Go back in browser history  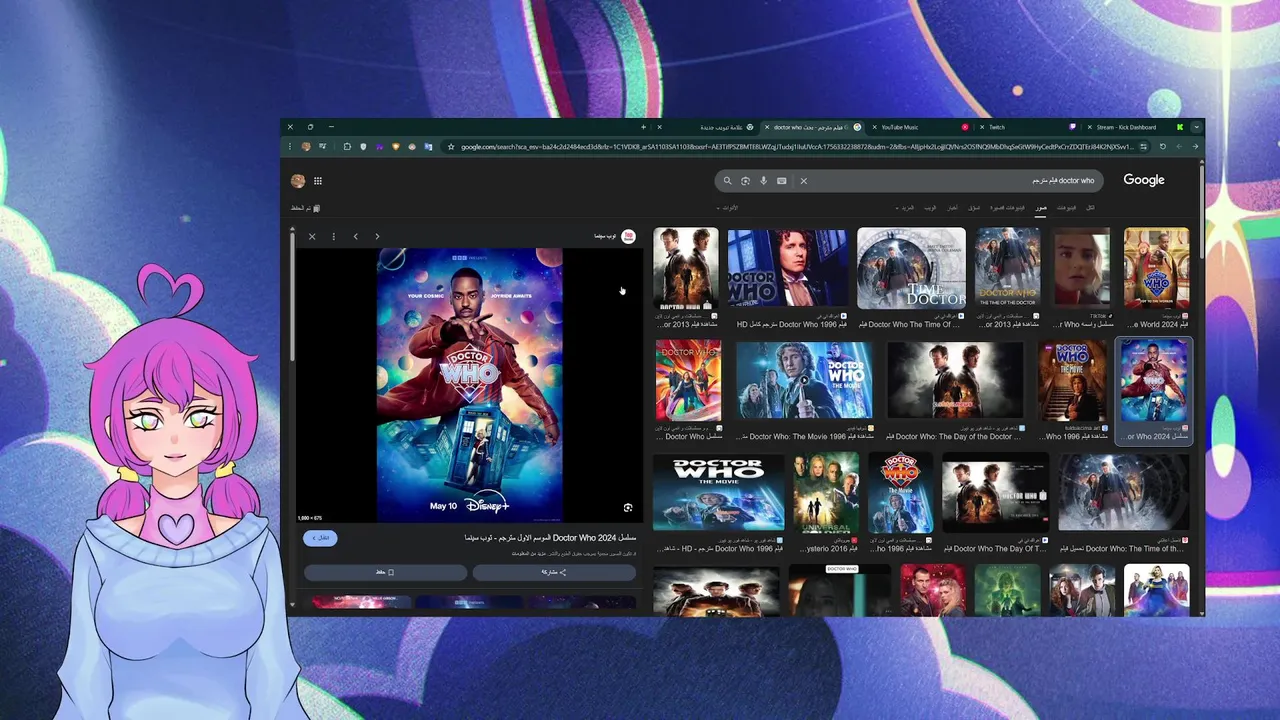[x=1195, y=147]
